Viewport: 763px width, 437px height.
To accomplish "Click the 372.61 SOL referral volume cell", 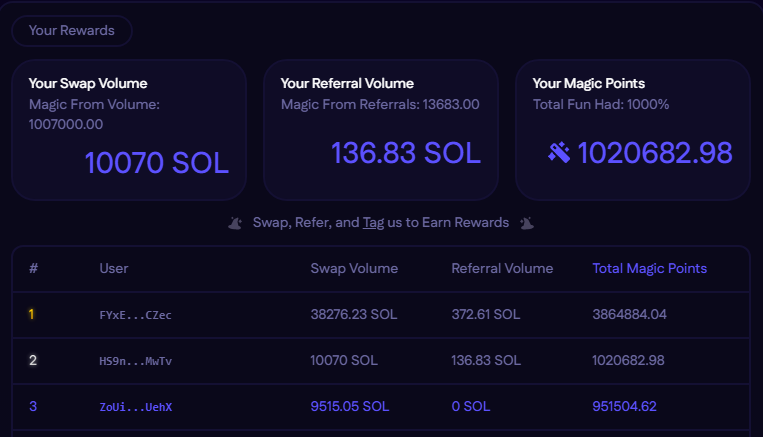I will [486, 314].
